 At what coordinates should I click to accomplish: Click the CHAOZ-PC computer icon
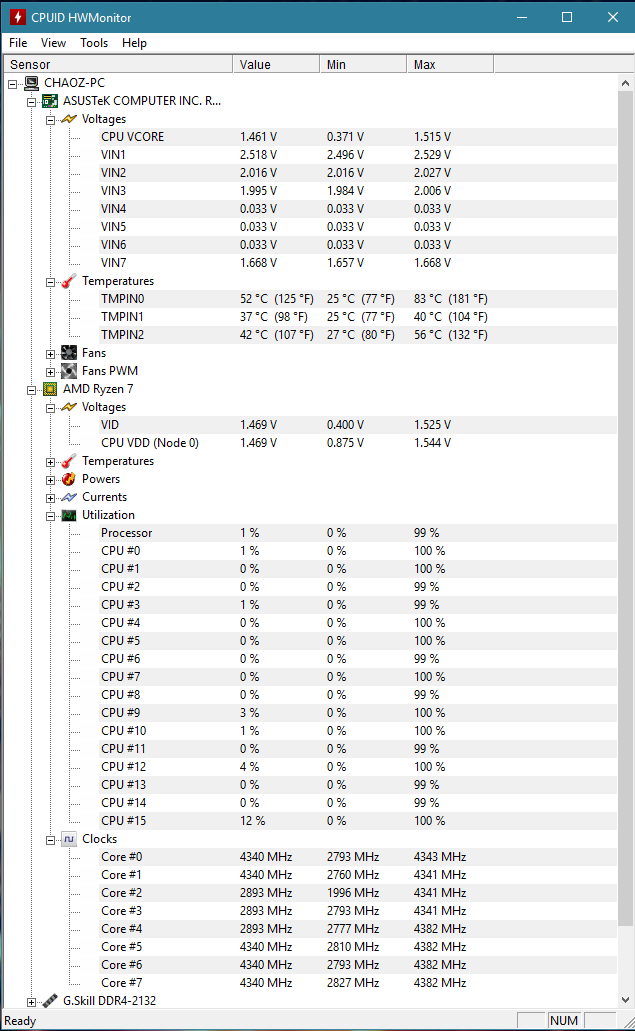31,83
